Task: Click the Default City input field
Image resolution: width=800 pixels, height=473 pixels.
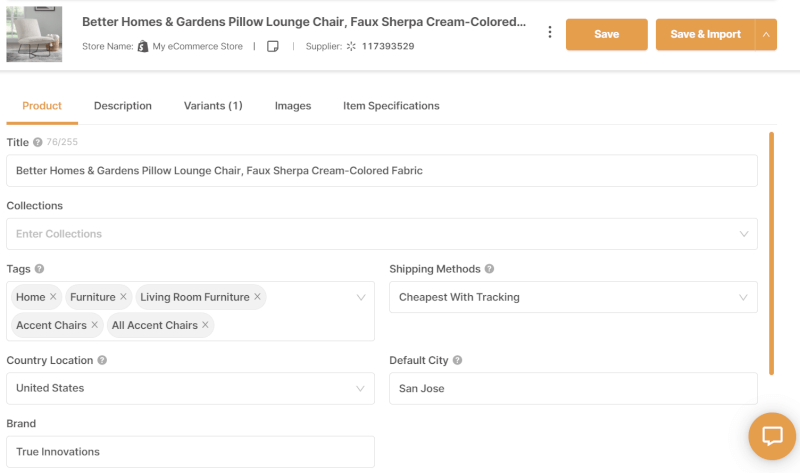Action: [573, 388]
